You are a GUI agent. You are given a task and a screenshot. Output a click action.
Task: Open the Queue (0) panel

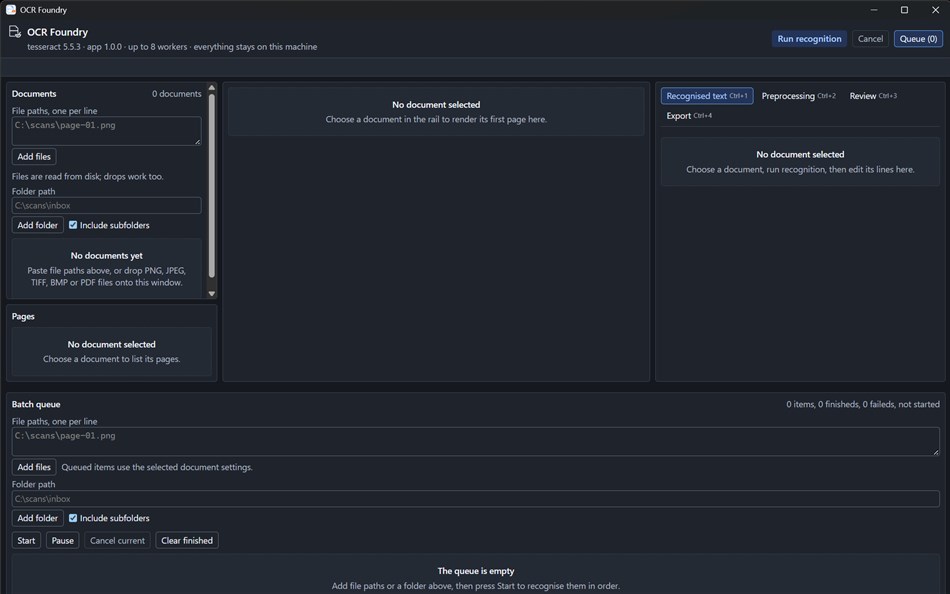(918, 39)
